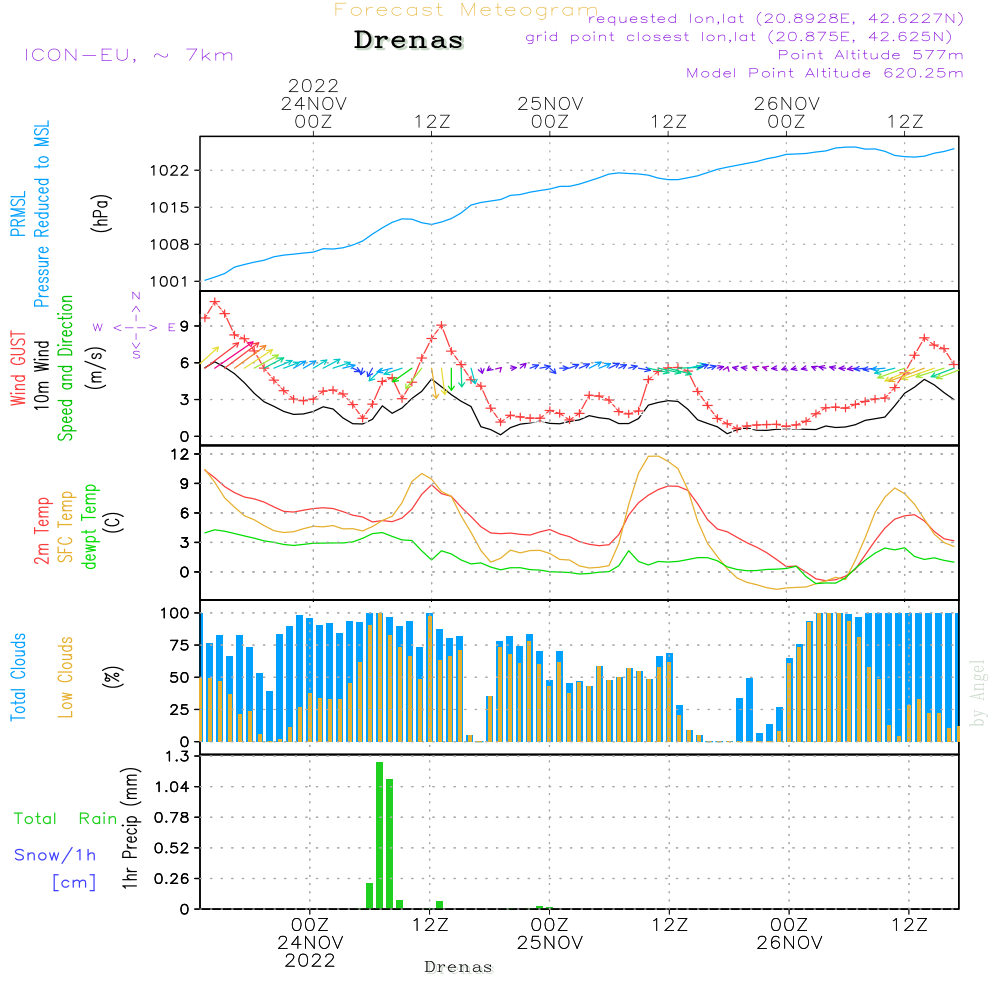Click the "PRMSL" axis label
This screenshot has width=1000, height=1000.
coord(18,214)
